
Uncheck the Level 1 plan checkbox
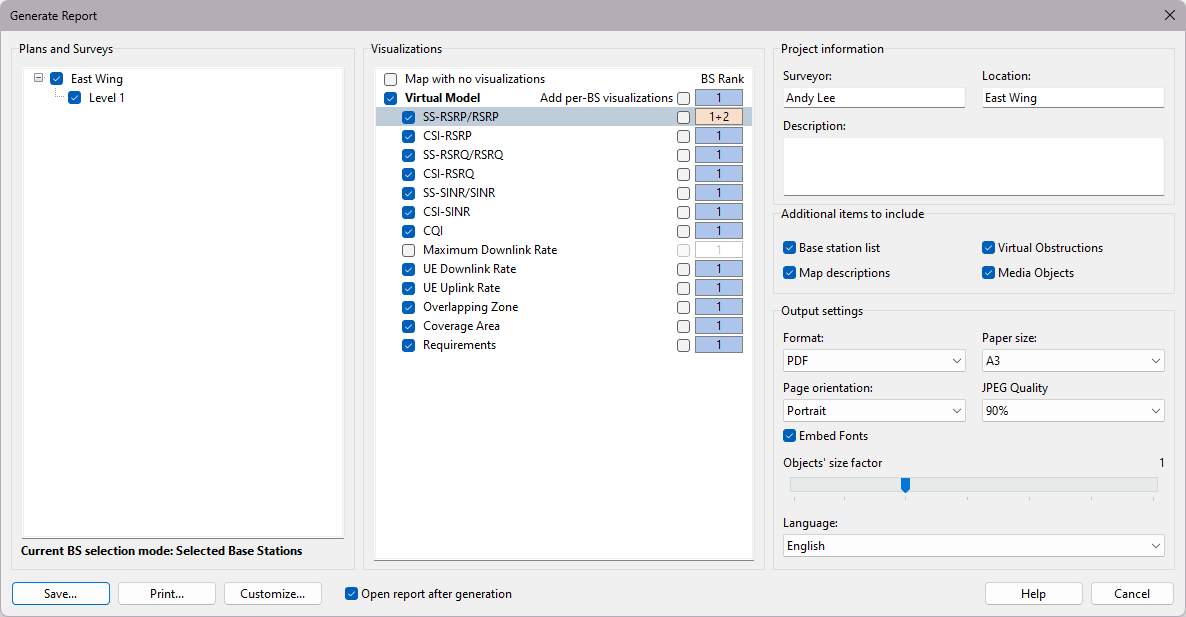(x=75, y=98)
